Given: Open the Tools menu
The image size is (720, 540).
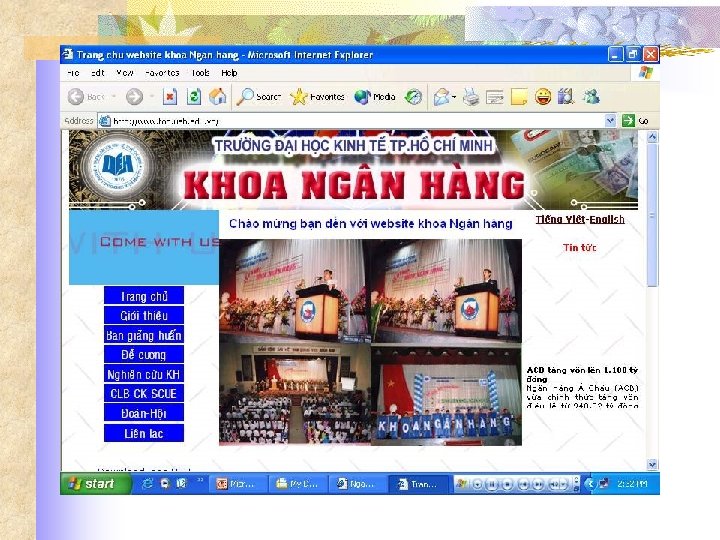Looking at the screenshot, I should (200, 73).
